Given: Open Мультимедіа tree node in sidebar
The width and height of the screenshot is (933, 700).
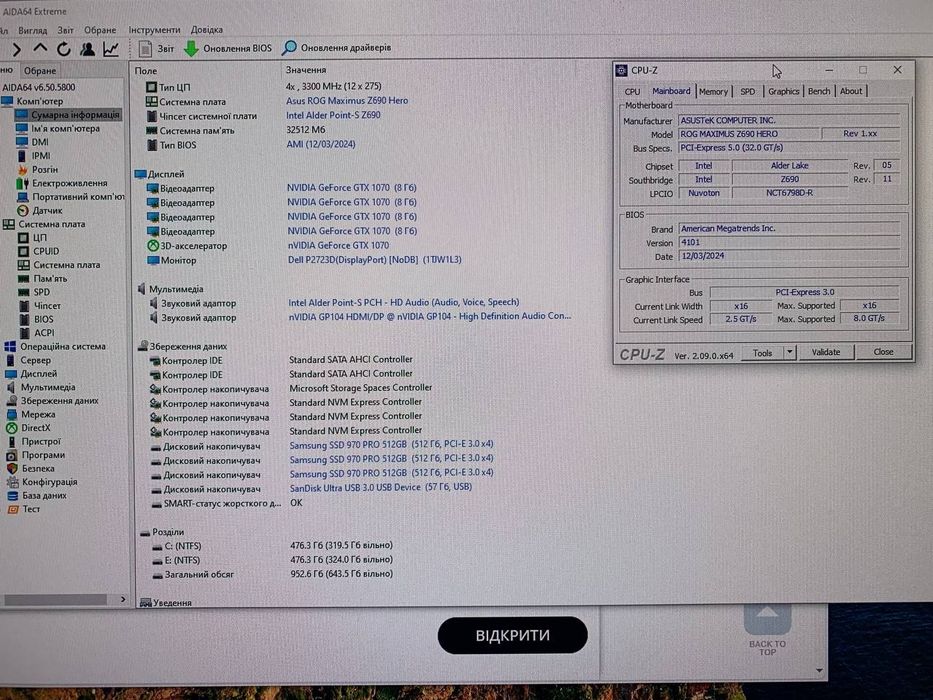Looking at the screenshot, I should coord(40,387).
